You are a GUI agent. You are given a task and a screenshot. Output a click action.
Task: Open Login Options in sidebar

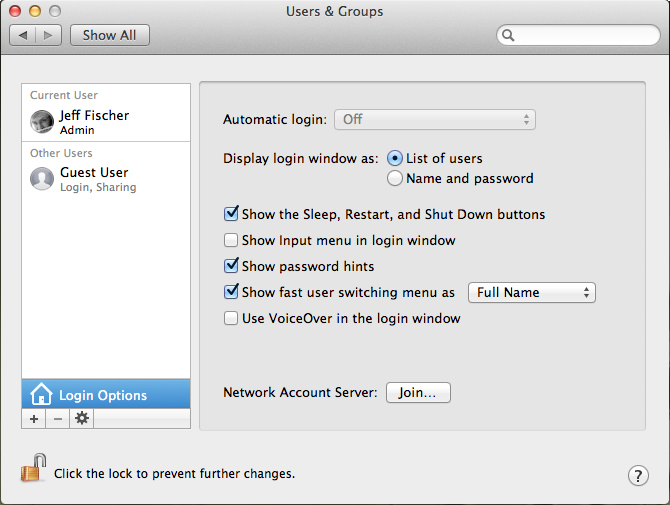(x=106, y=394)
